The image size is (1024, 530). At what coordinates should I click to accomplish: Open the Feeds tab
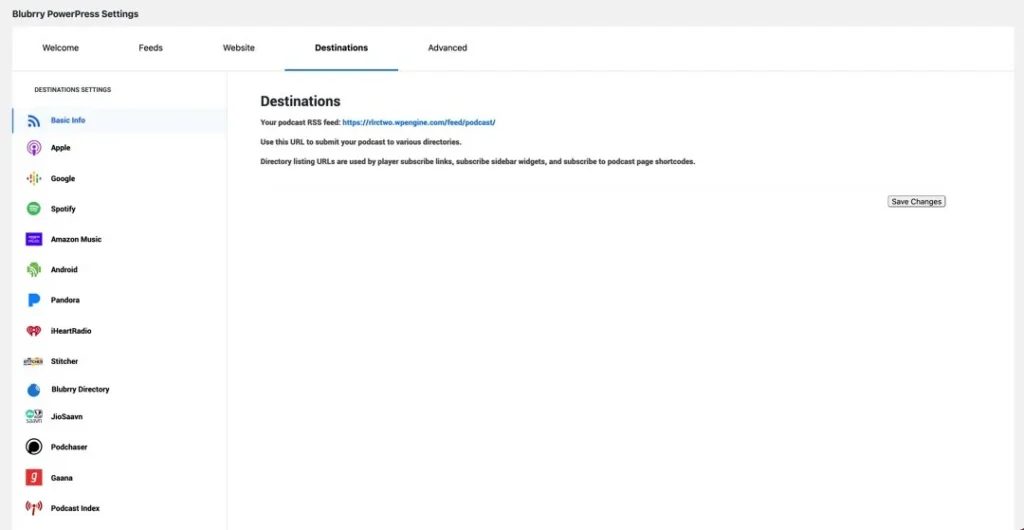[x=151, y=48]
